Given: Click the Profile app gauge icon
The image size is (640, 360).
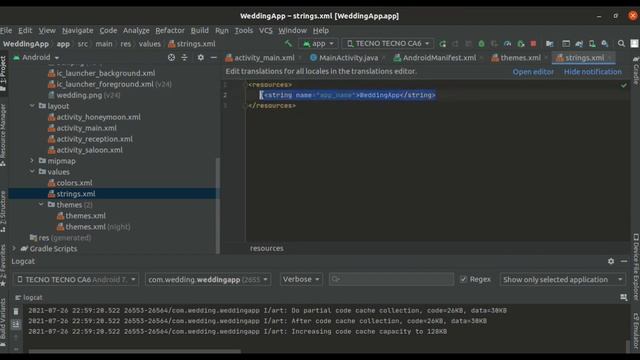Looking at the screenshot, I should click(x=507, y=44).
